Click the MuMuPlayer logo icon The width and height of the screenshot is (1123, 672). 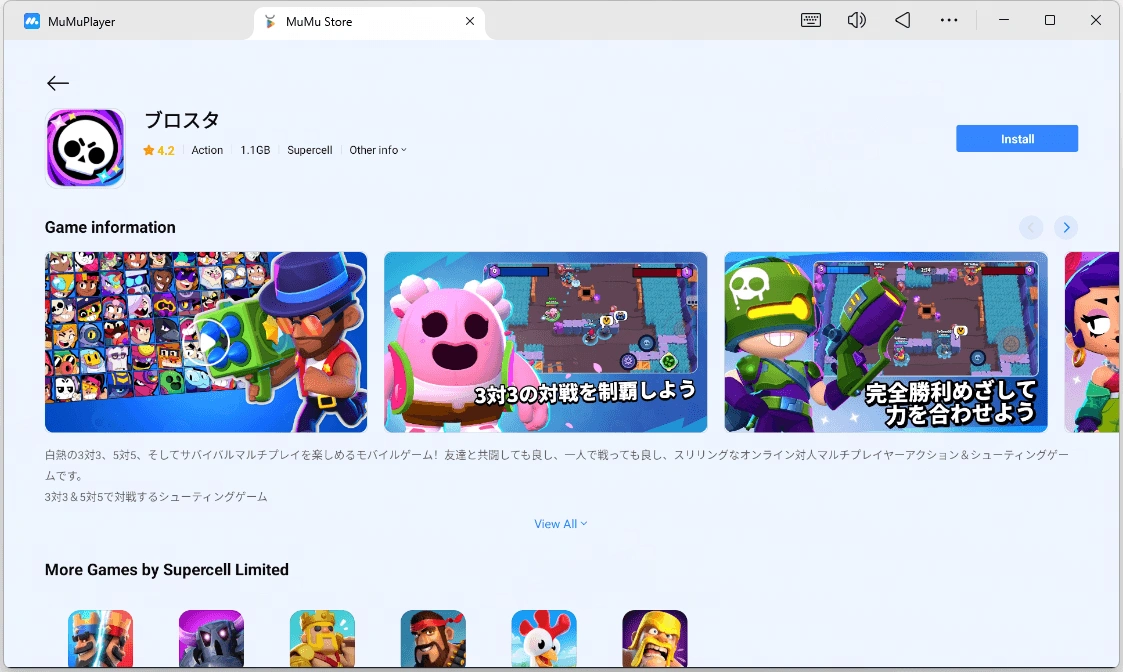click(x=32, y=21)
